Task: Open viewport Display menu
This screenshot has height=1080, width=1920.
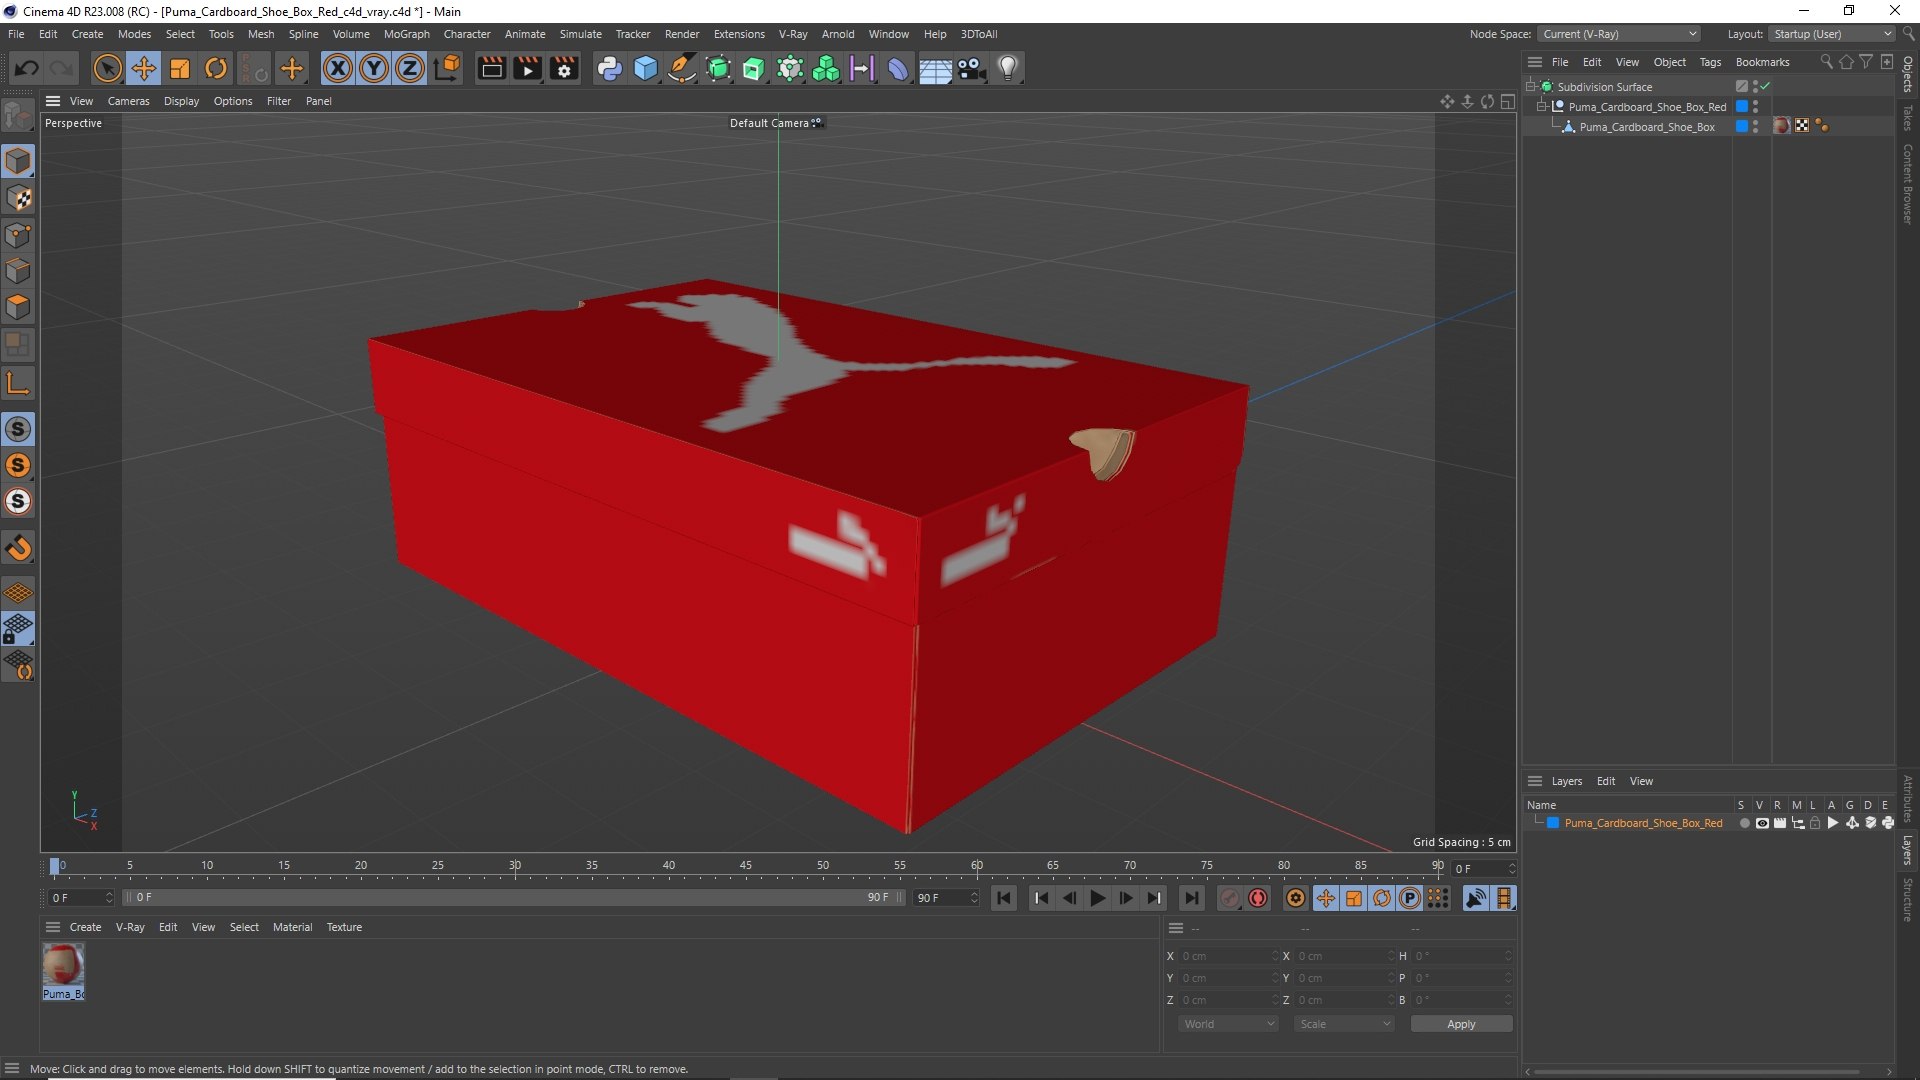Action: tap(181, 101)
